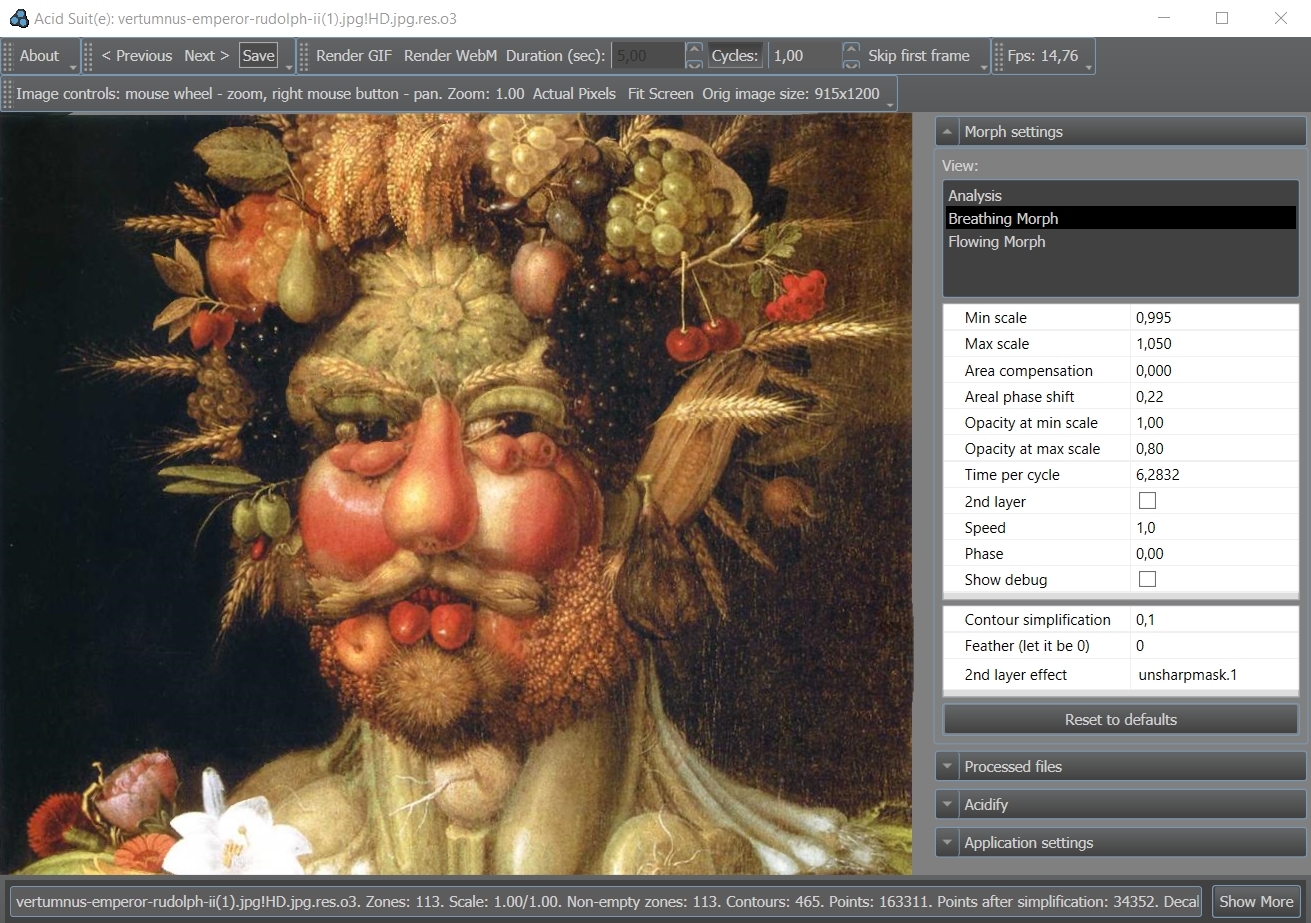The width and height of the screenshot is (1311, 923).
Task: Click the Time per cycle value 6,2832
Action: tap(1214, 475)
